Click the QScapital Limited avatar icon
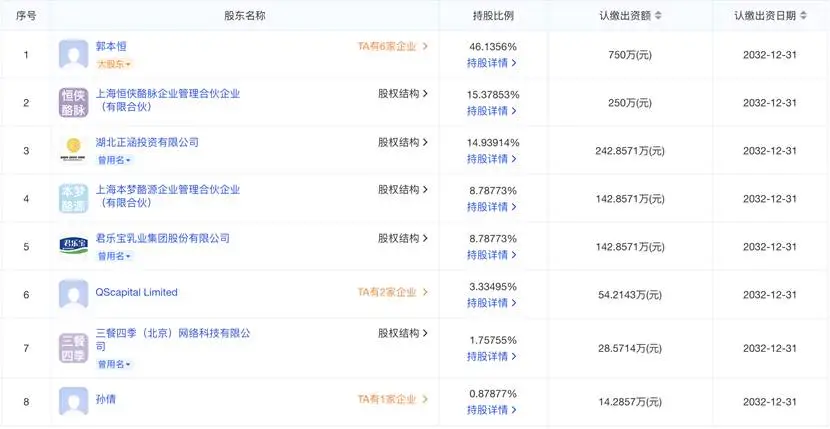The image size is (830, 429). coord(75,294)
